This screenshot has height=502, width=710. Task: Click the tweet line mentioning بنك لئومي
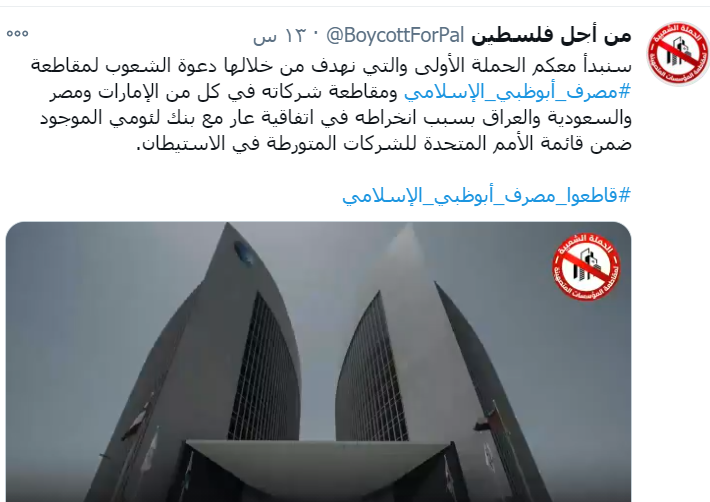click(336, 118)
